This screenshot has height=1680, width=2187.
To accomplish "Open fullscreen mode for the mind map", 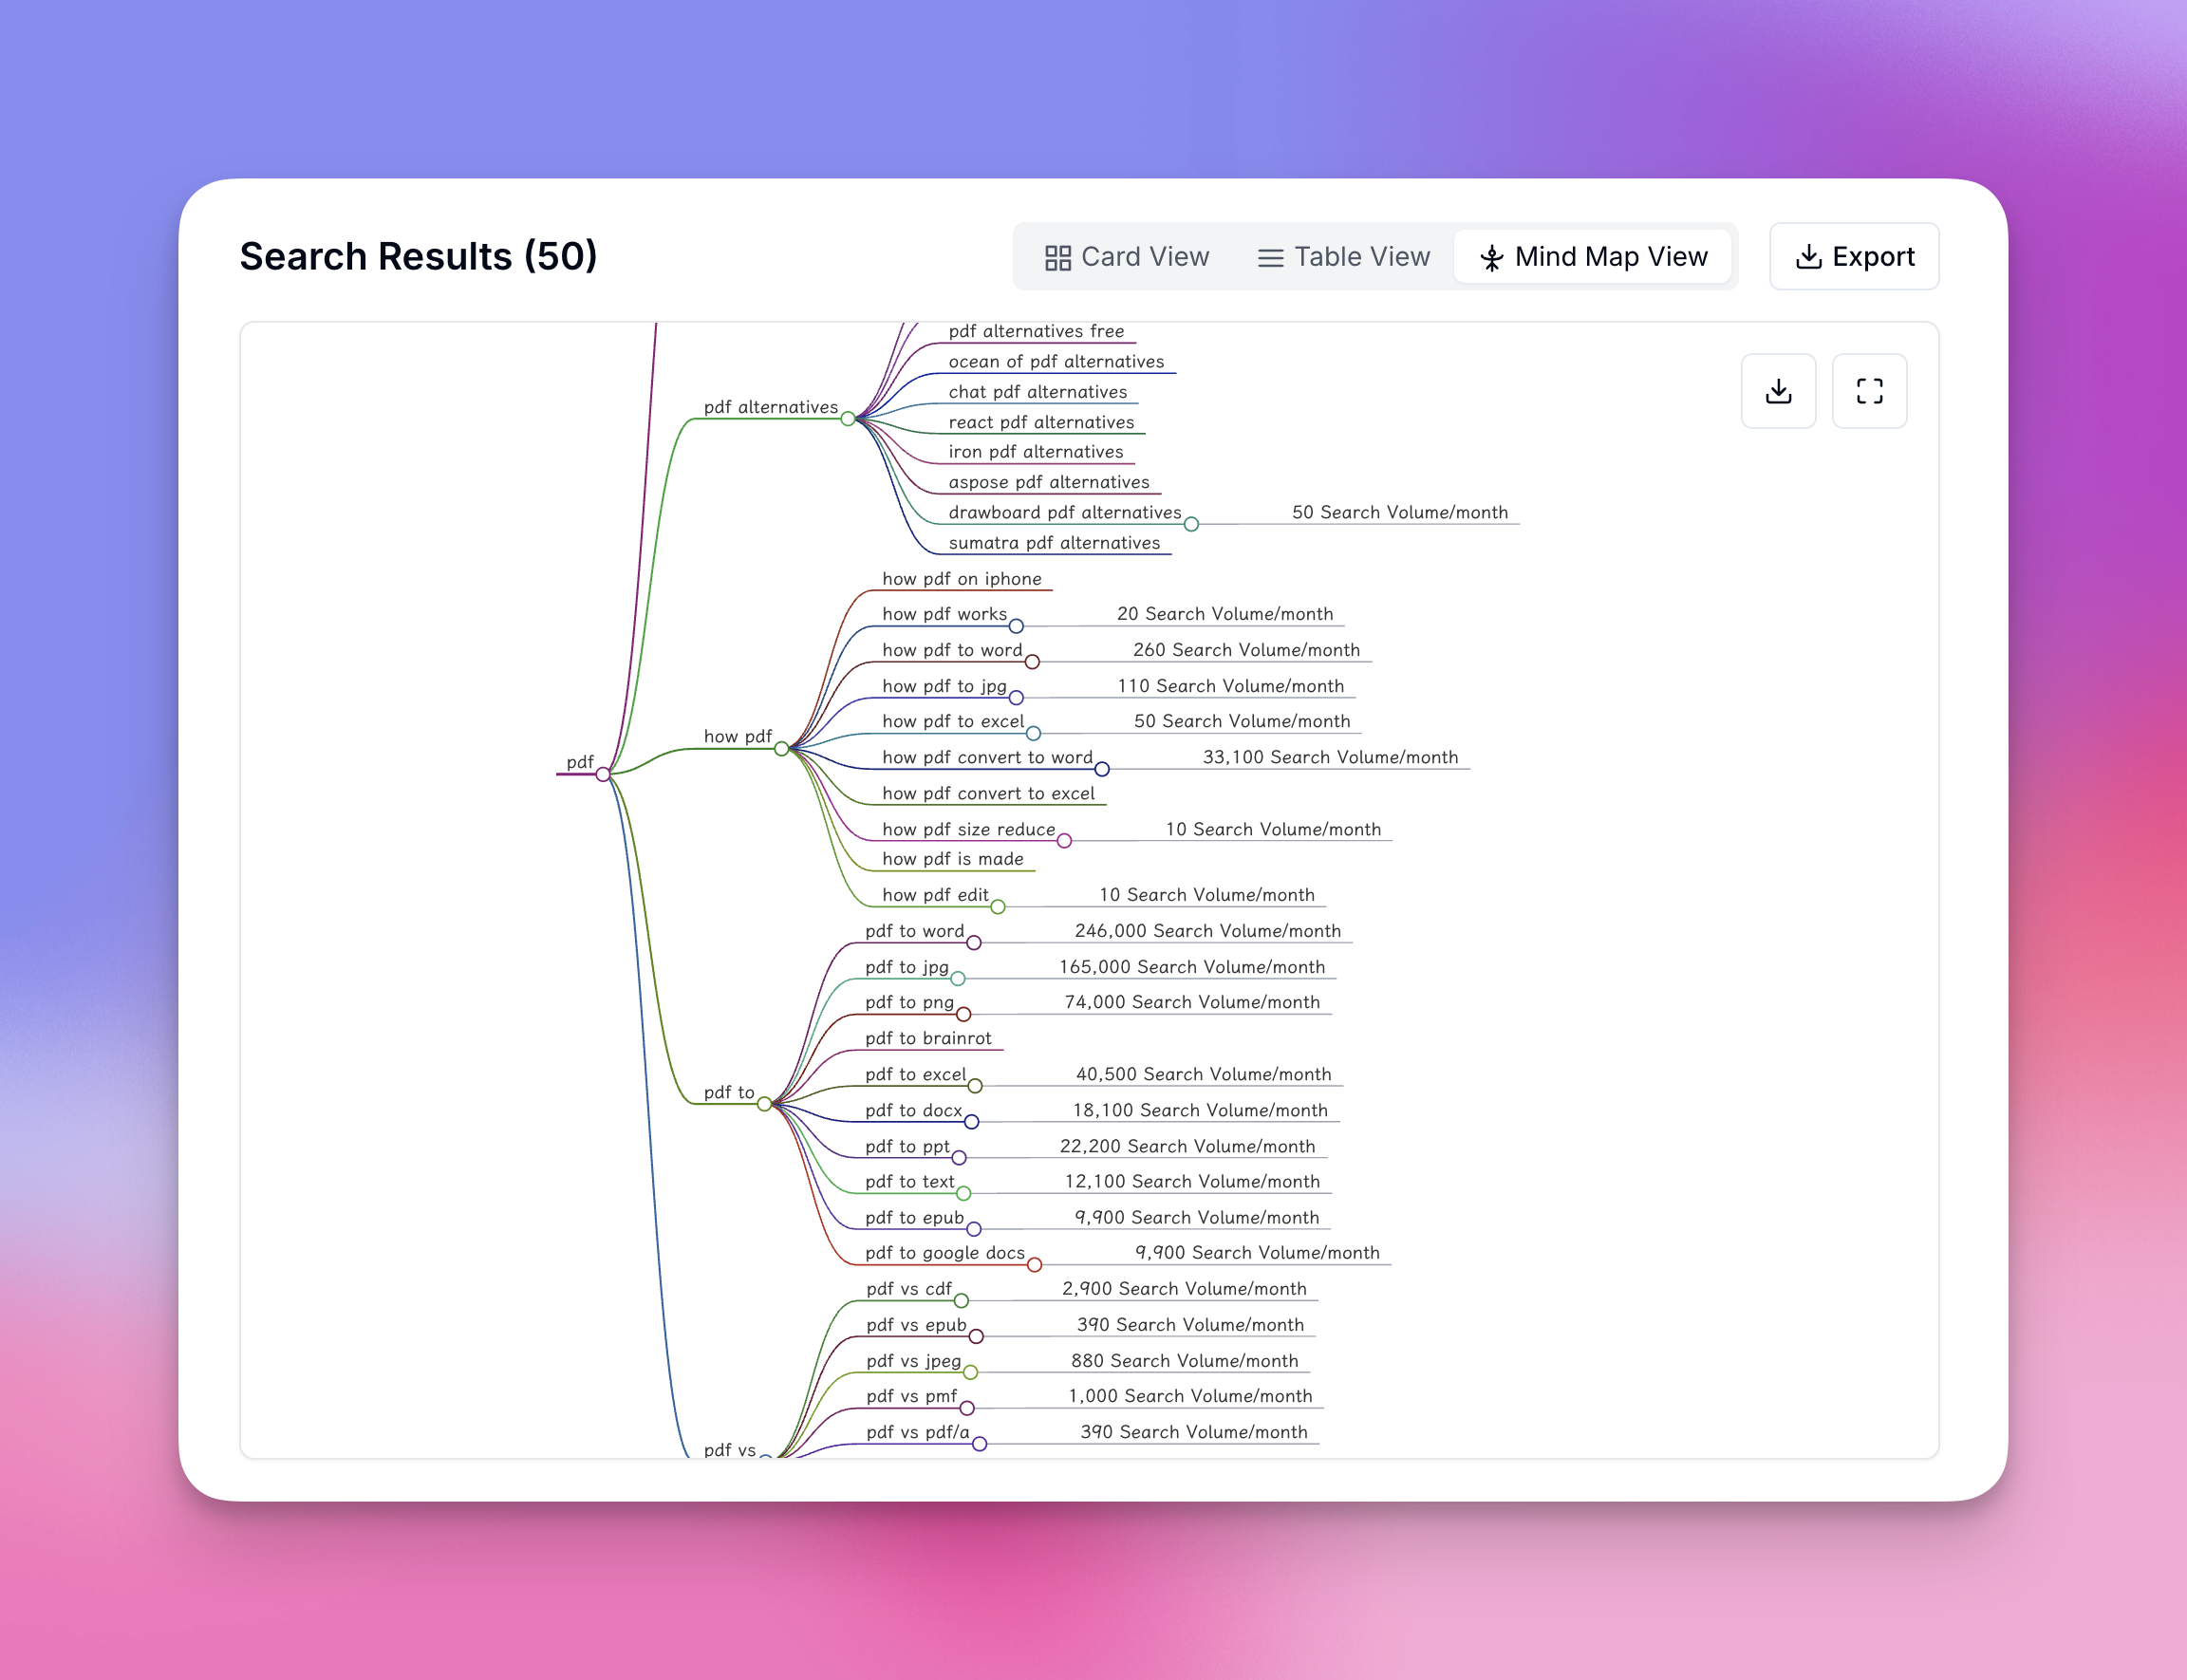I will [x=1869, y=391].
